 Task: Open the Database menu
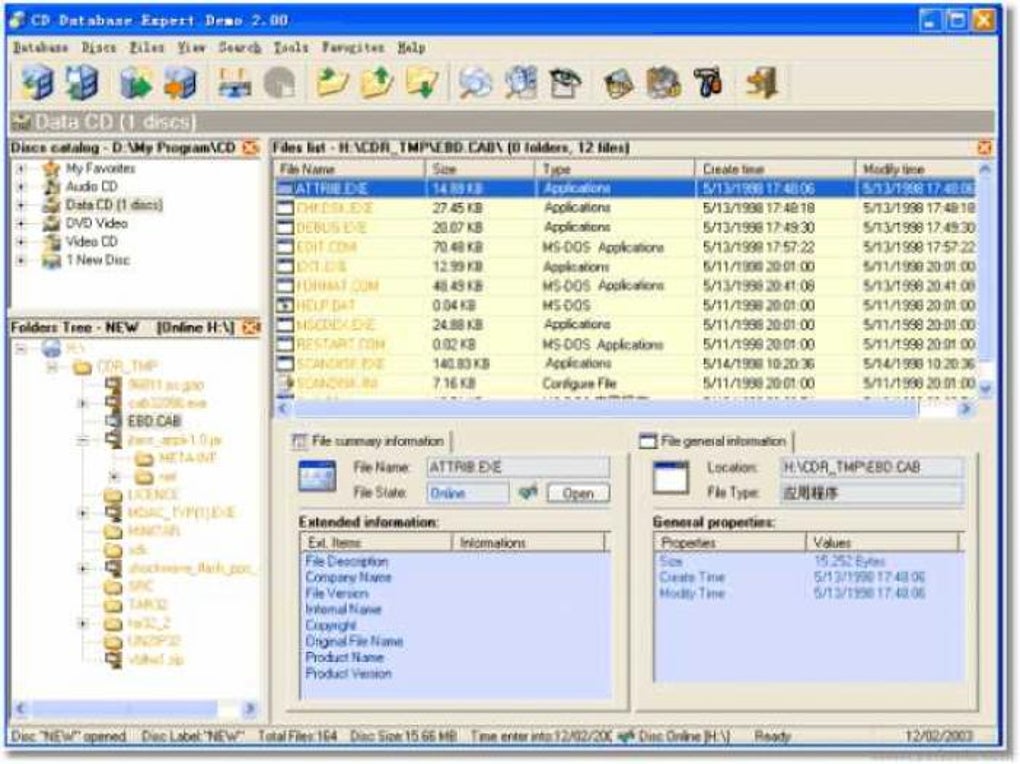pyautogui.click(x=40, y=48)
